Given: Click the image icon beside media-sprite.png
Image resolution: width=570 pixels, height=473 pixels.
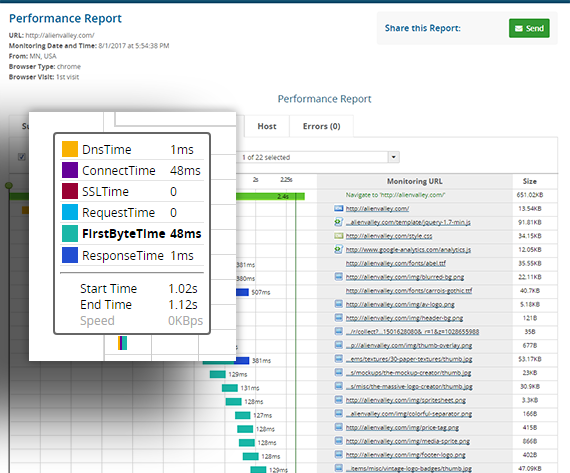Looking at the screenshot, I should [338, 441].
